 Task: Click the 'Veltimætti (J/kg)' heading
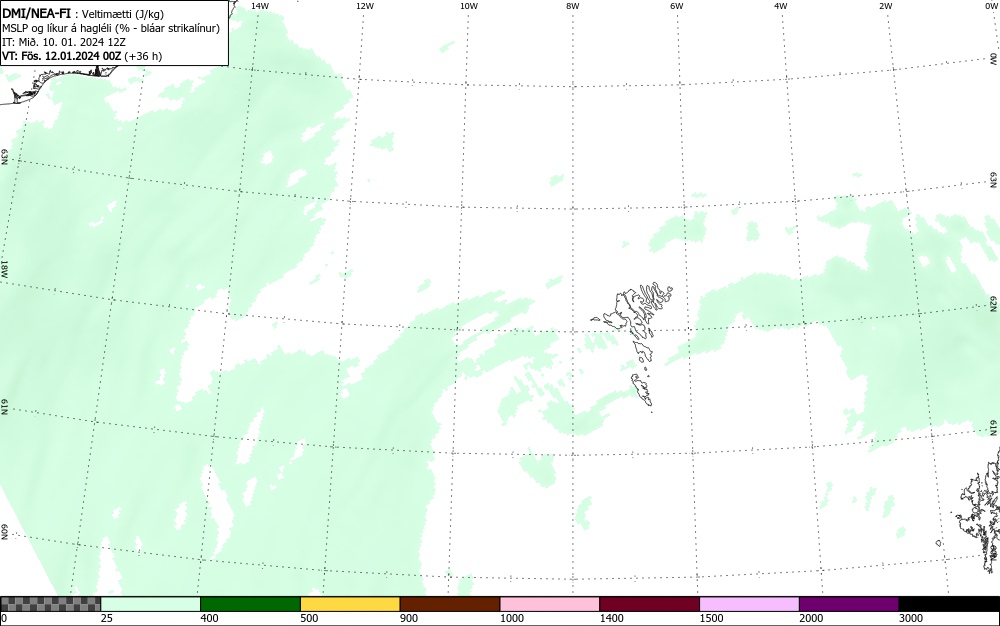tap(122, 14)
